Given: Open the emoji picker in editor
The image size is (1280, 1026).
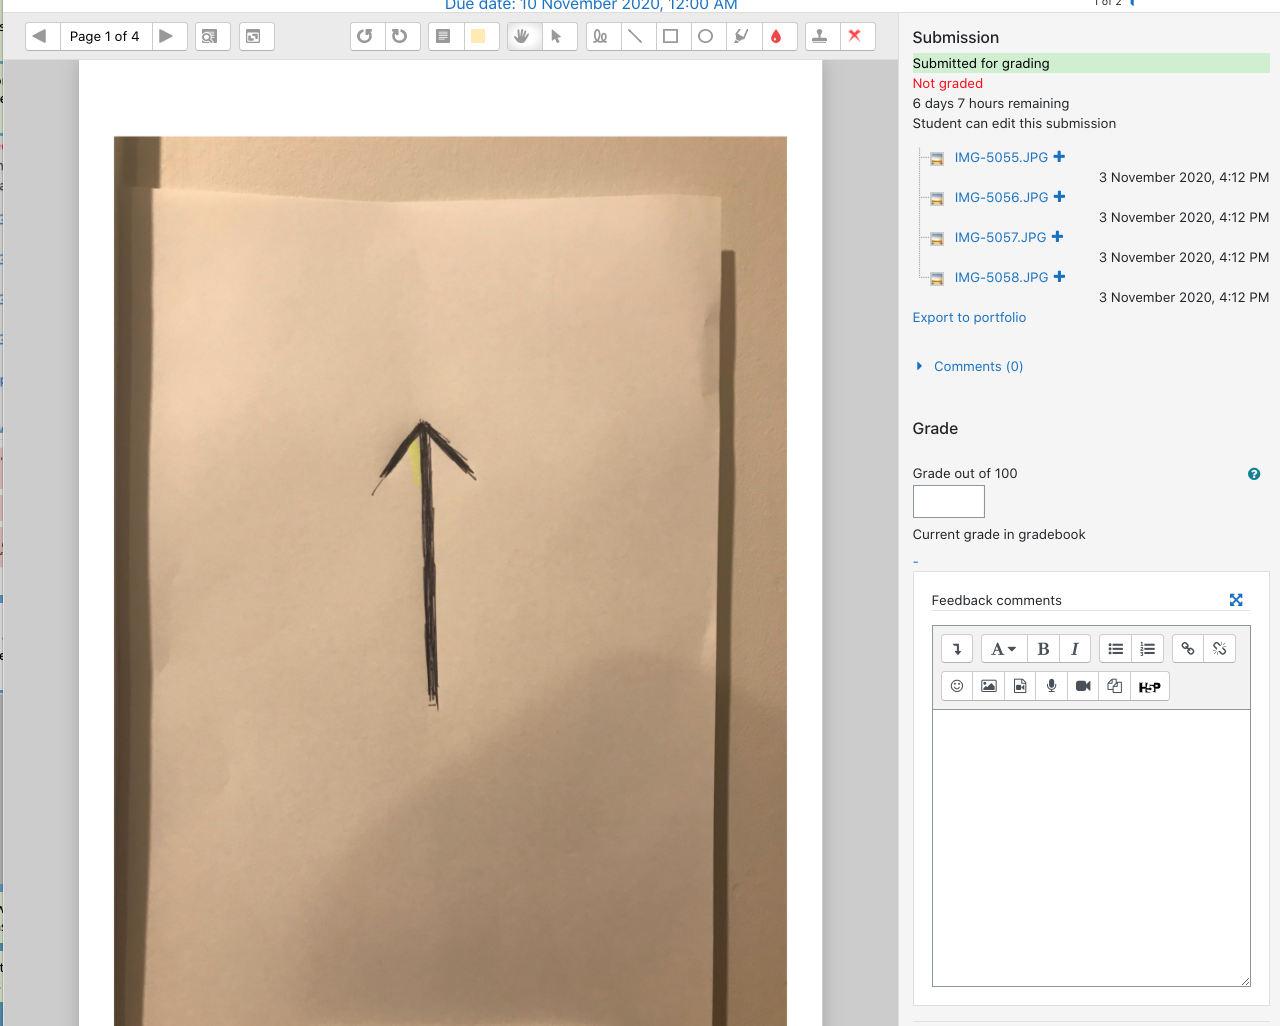Looking at the screenshot, I should coord(957,686).
